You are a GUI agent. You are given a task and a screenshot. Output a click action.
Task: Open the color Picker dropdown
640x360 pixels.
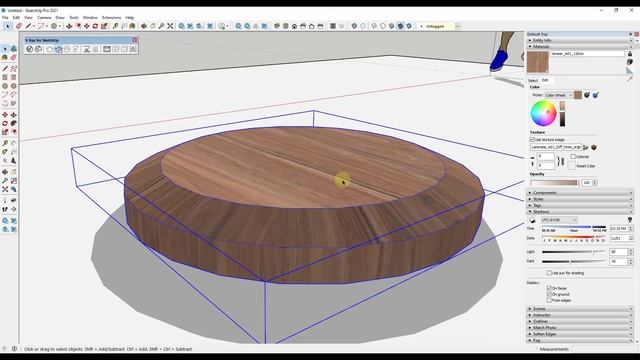(x=558, y=95)
